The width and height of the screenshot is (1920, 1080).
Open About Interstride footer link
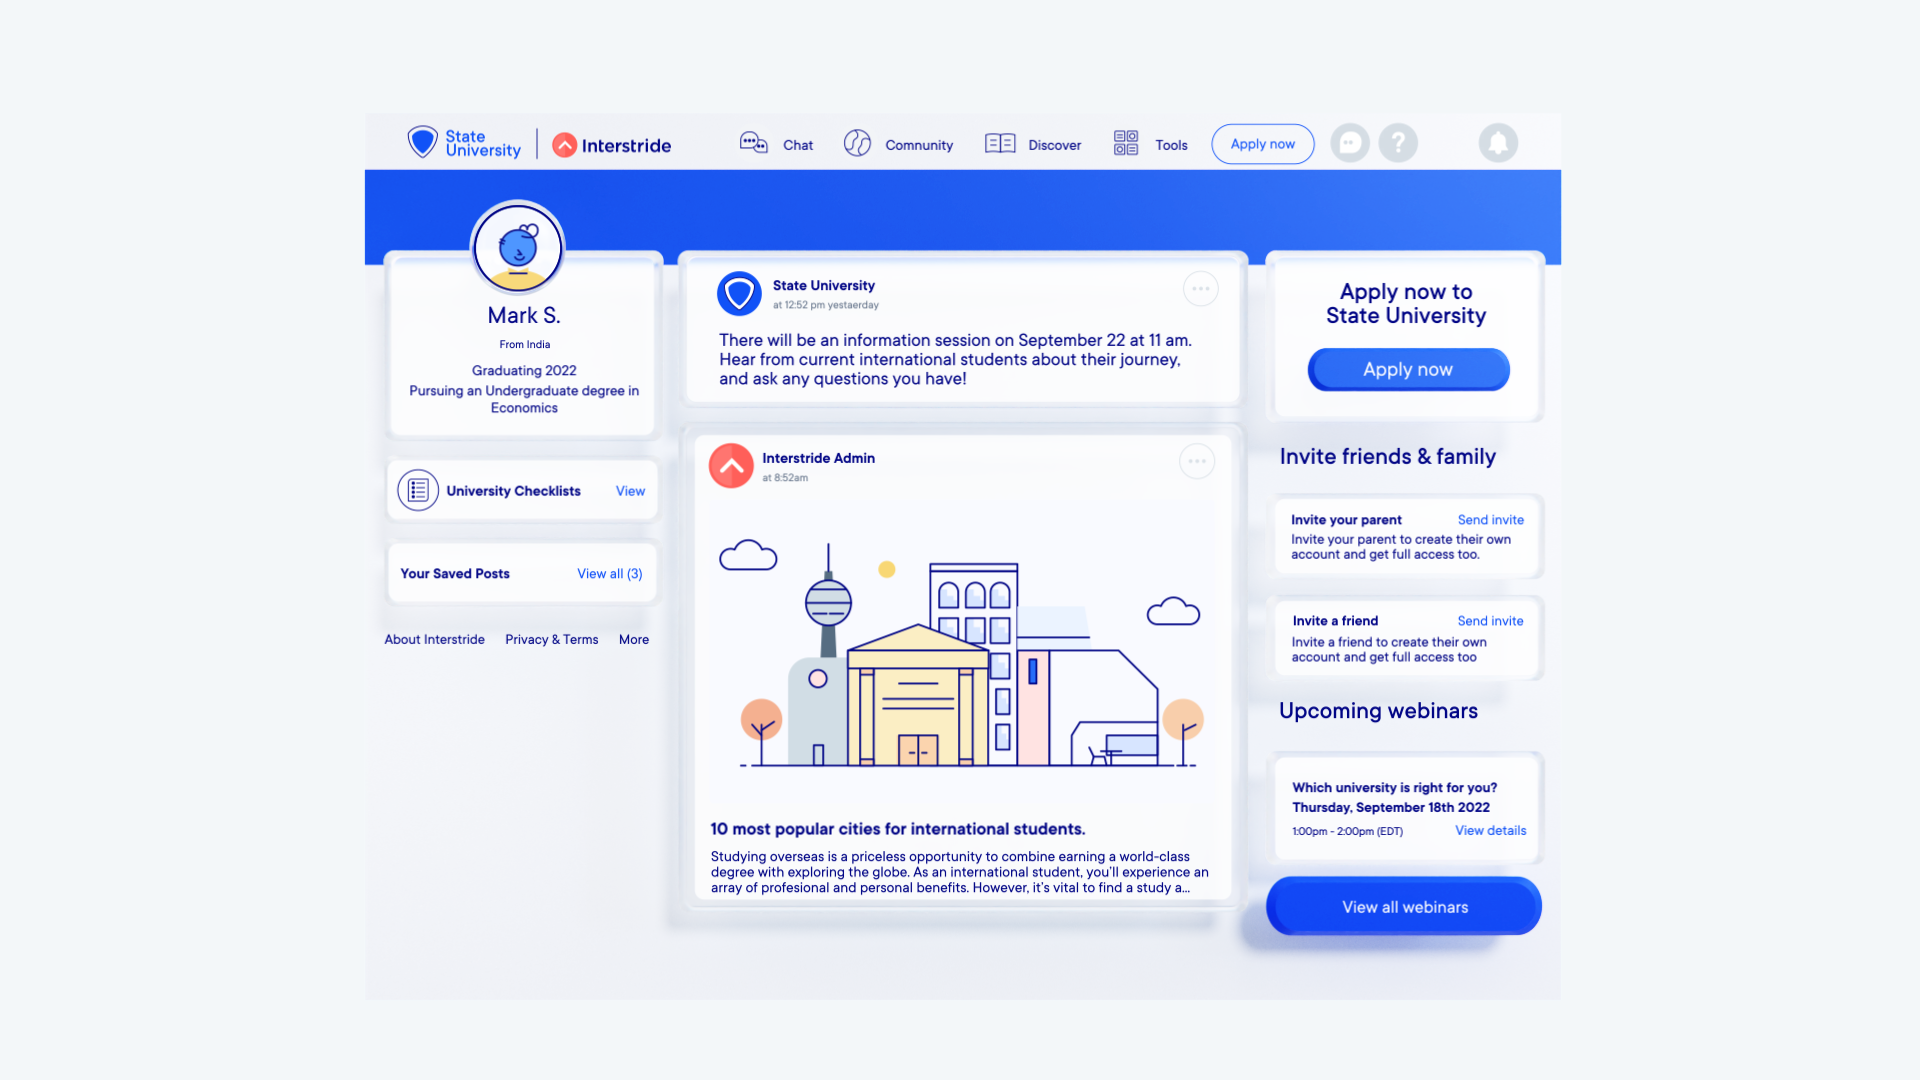[x=434, y=640]
